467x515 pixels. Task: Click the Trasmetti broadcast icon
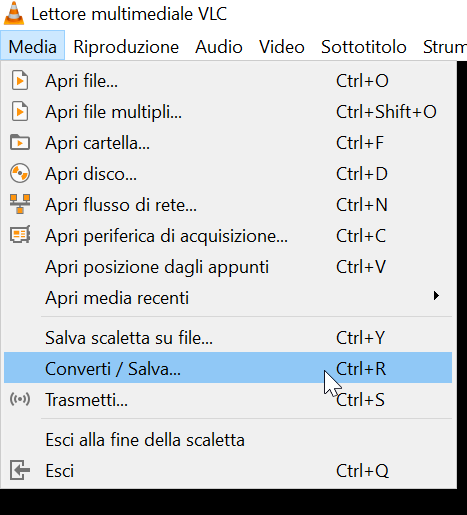point(20,399)
